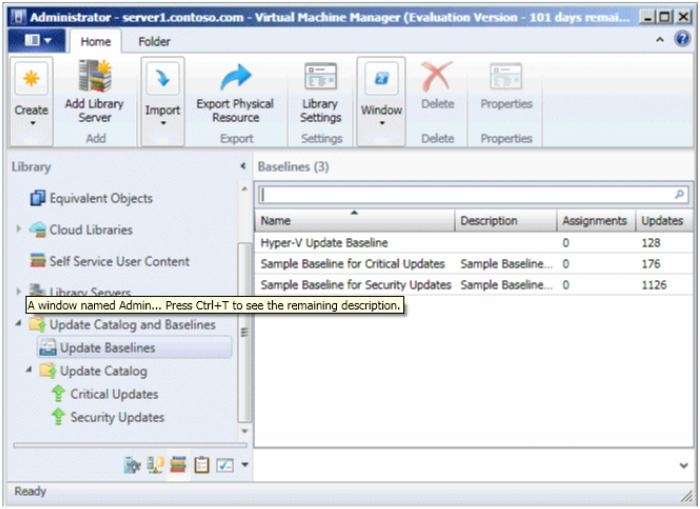Sort by the Assignments column header

[x=596, y=220]
